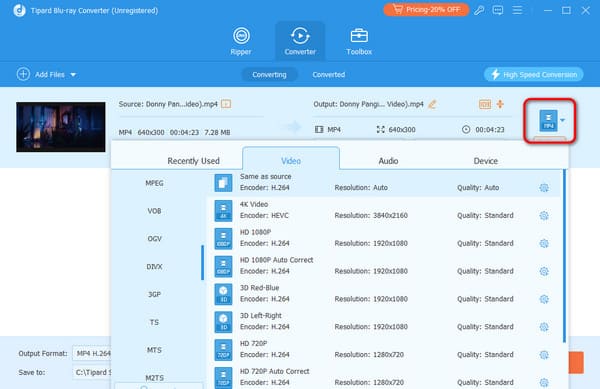Open the hamburger menu icon

click(x=517, y=10)
